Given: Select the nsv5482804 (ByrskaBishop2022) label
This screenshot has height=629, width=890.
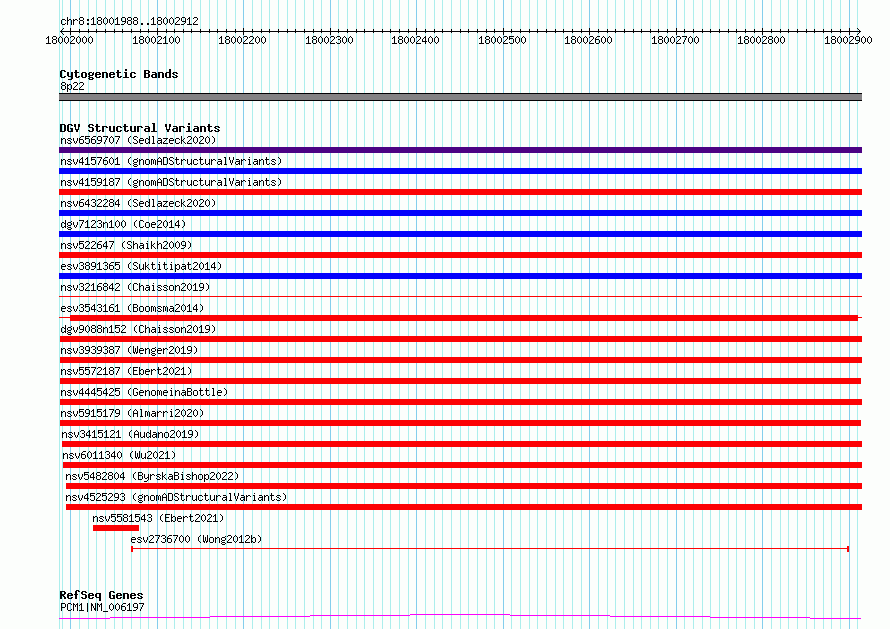Looking at the screenshot, I should (152, 476).
